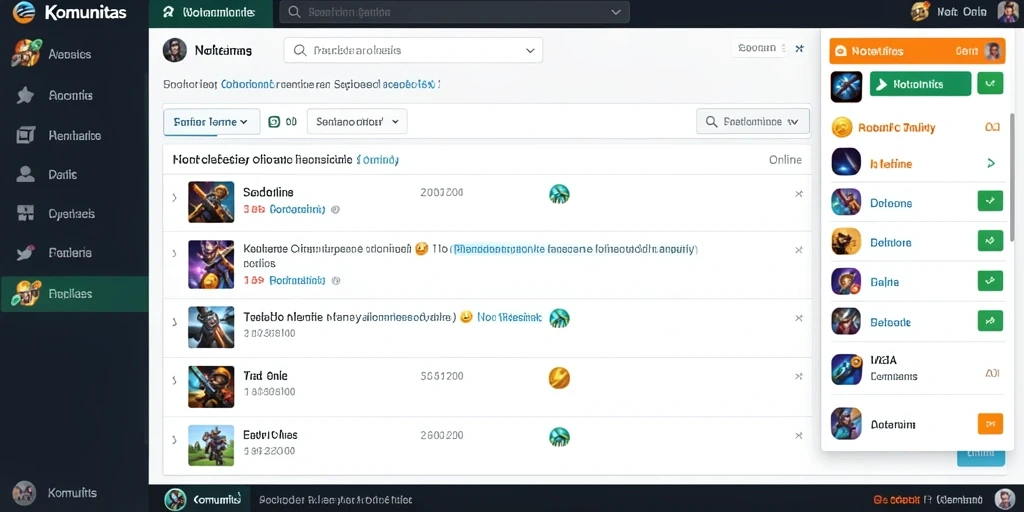Open the Dyerkaels sidebar icon
Viewport: 1024px width, 512px height.
tap(25, 213)
